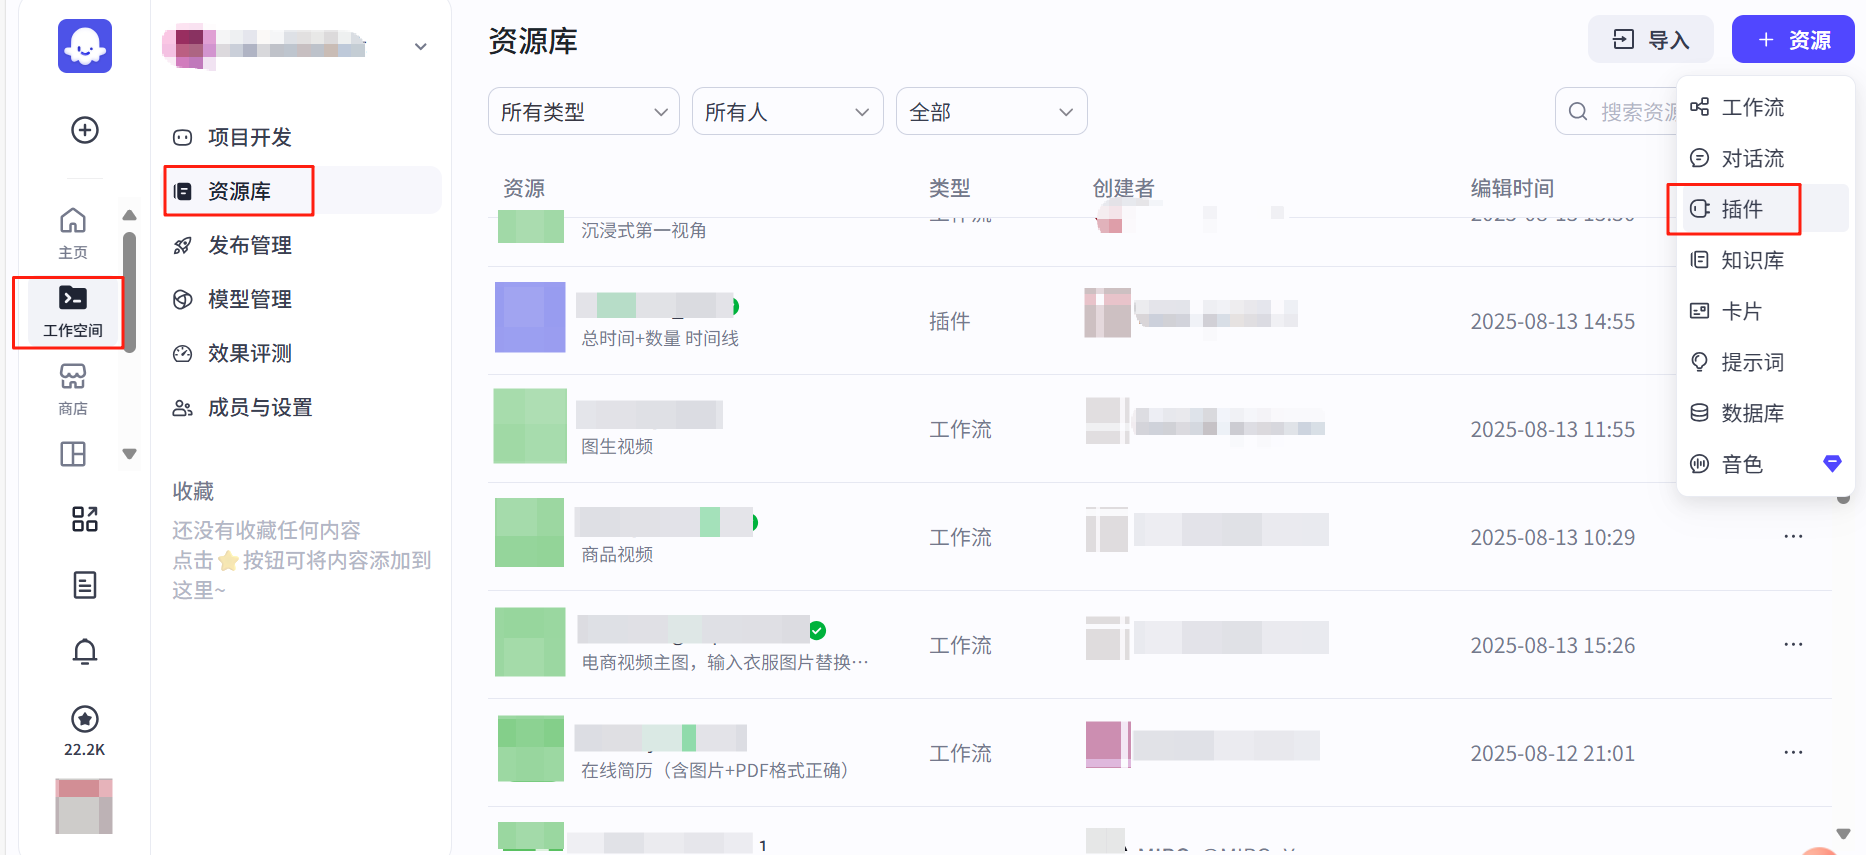Open the 全部 status filter dropdown

pyautogui.click(x=992, y=111)
